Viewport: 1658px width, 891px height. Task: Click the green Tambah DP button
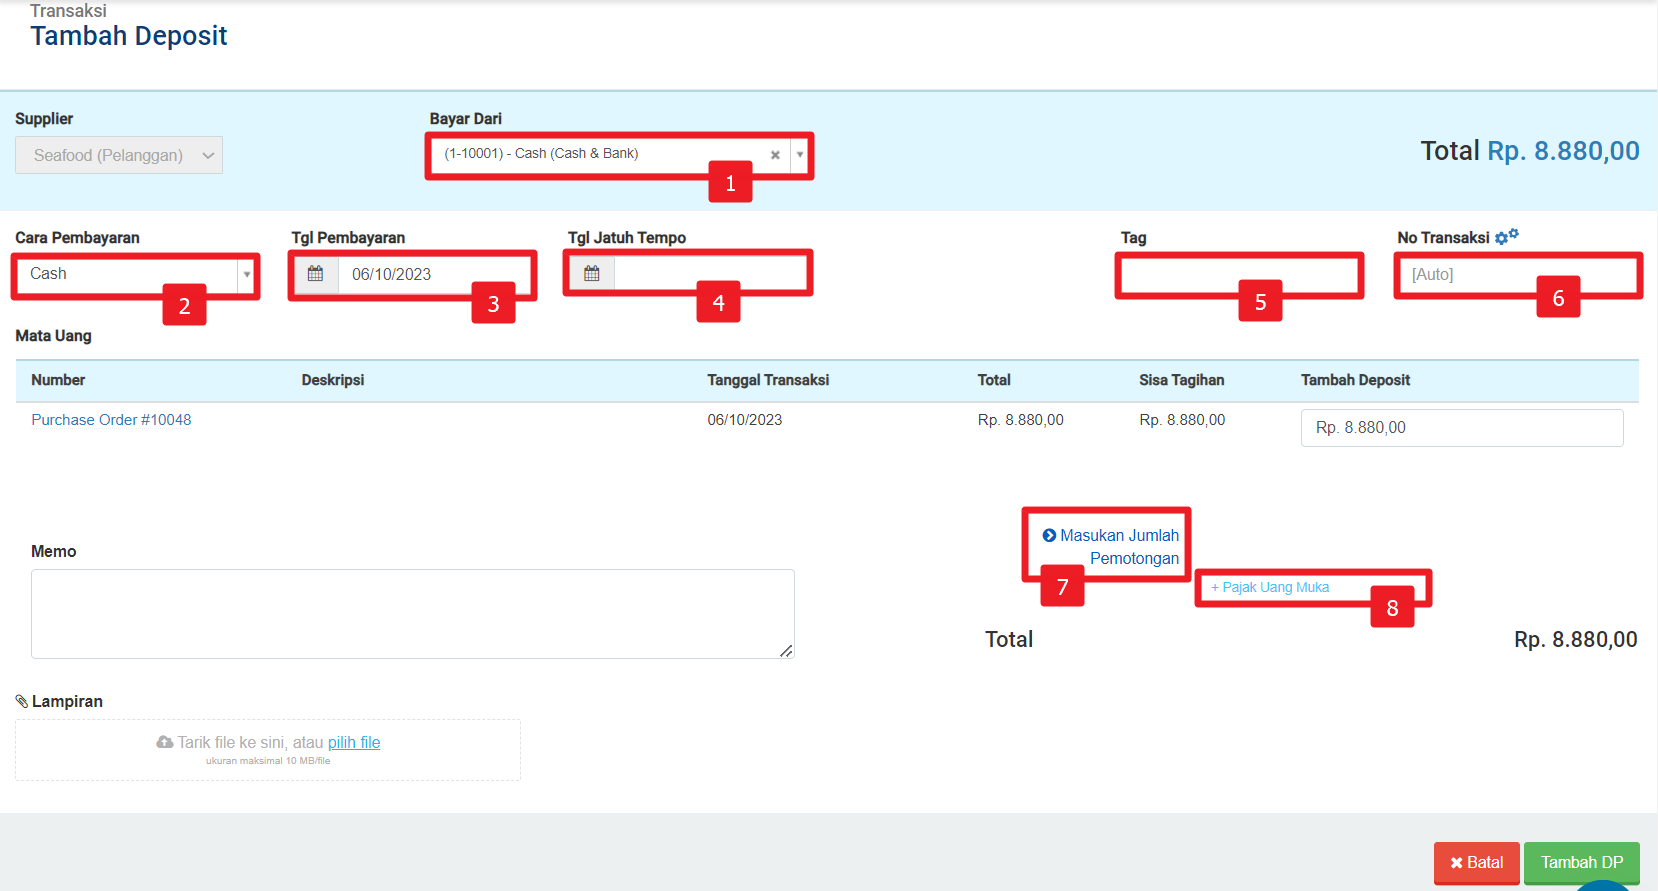(1582, 862)
